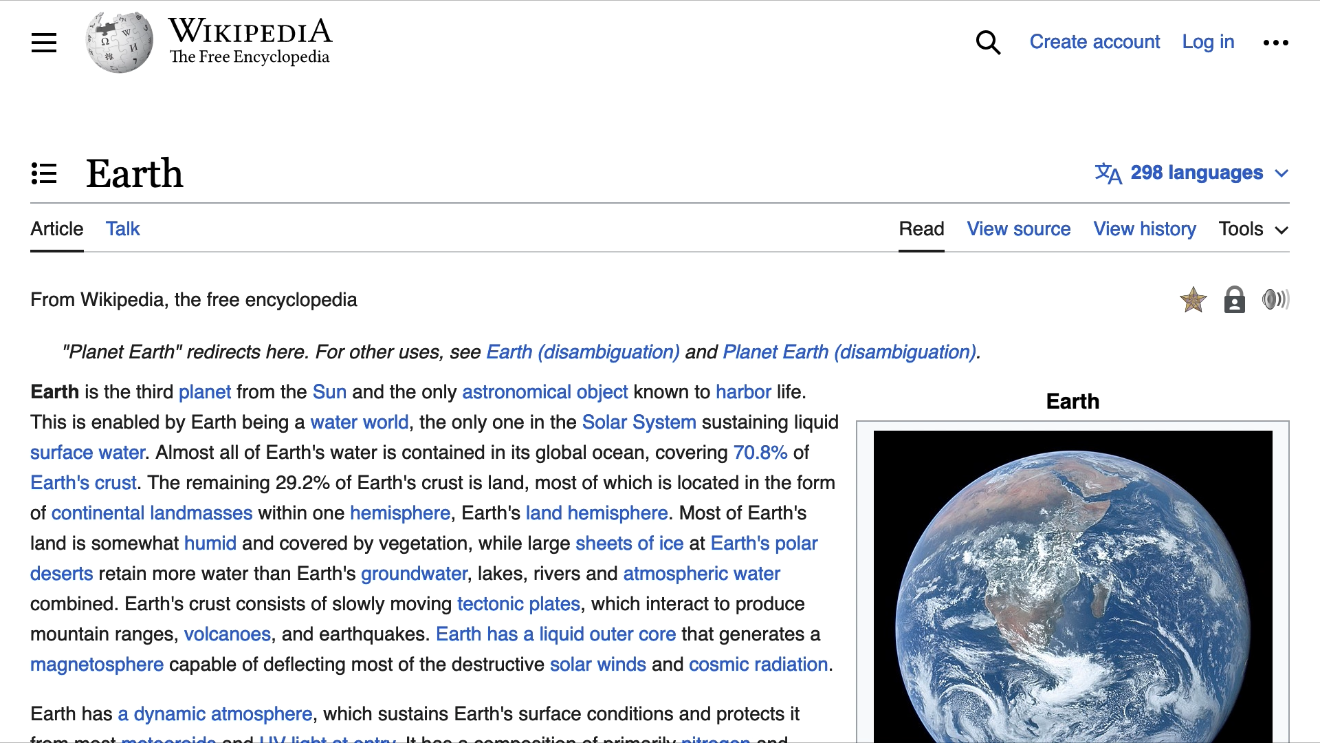Toggle the table of contents icon
The width and height of the screenshot is (1320, 743).
tap(44, 174)
